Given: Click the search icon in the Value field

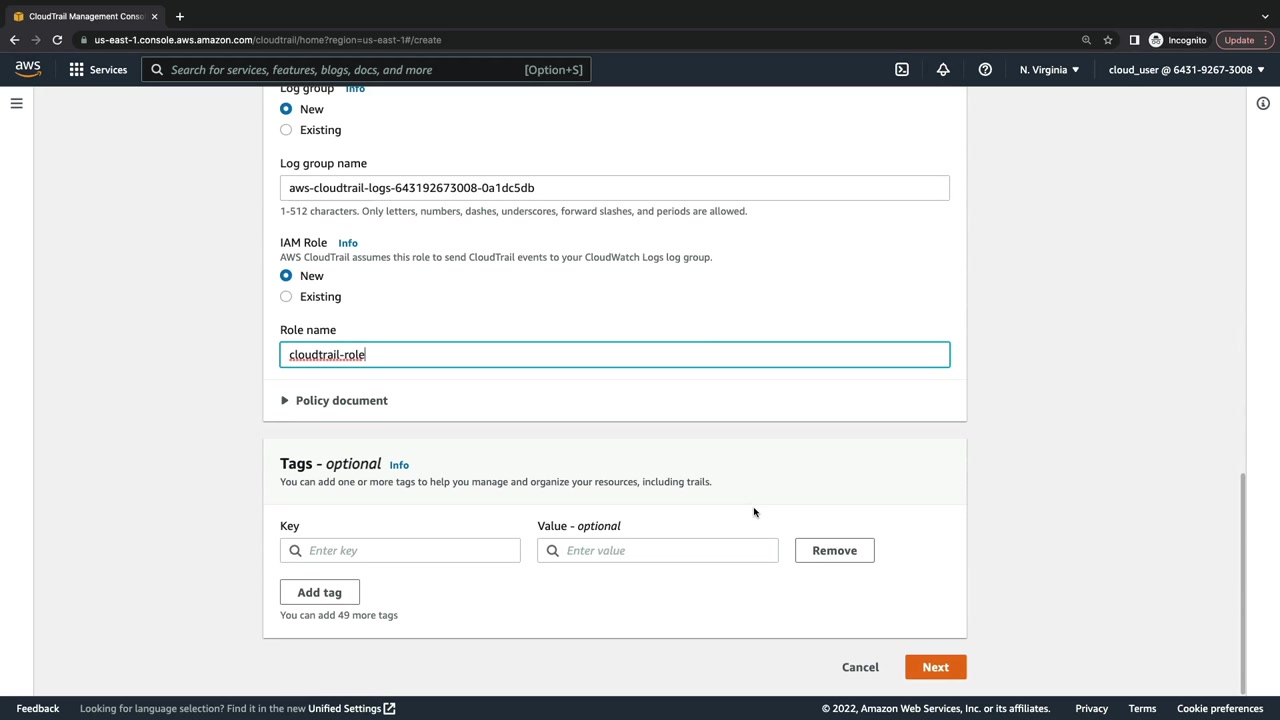Looking at the screenshot, I should pos(552,551).
